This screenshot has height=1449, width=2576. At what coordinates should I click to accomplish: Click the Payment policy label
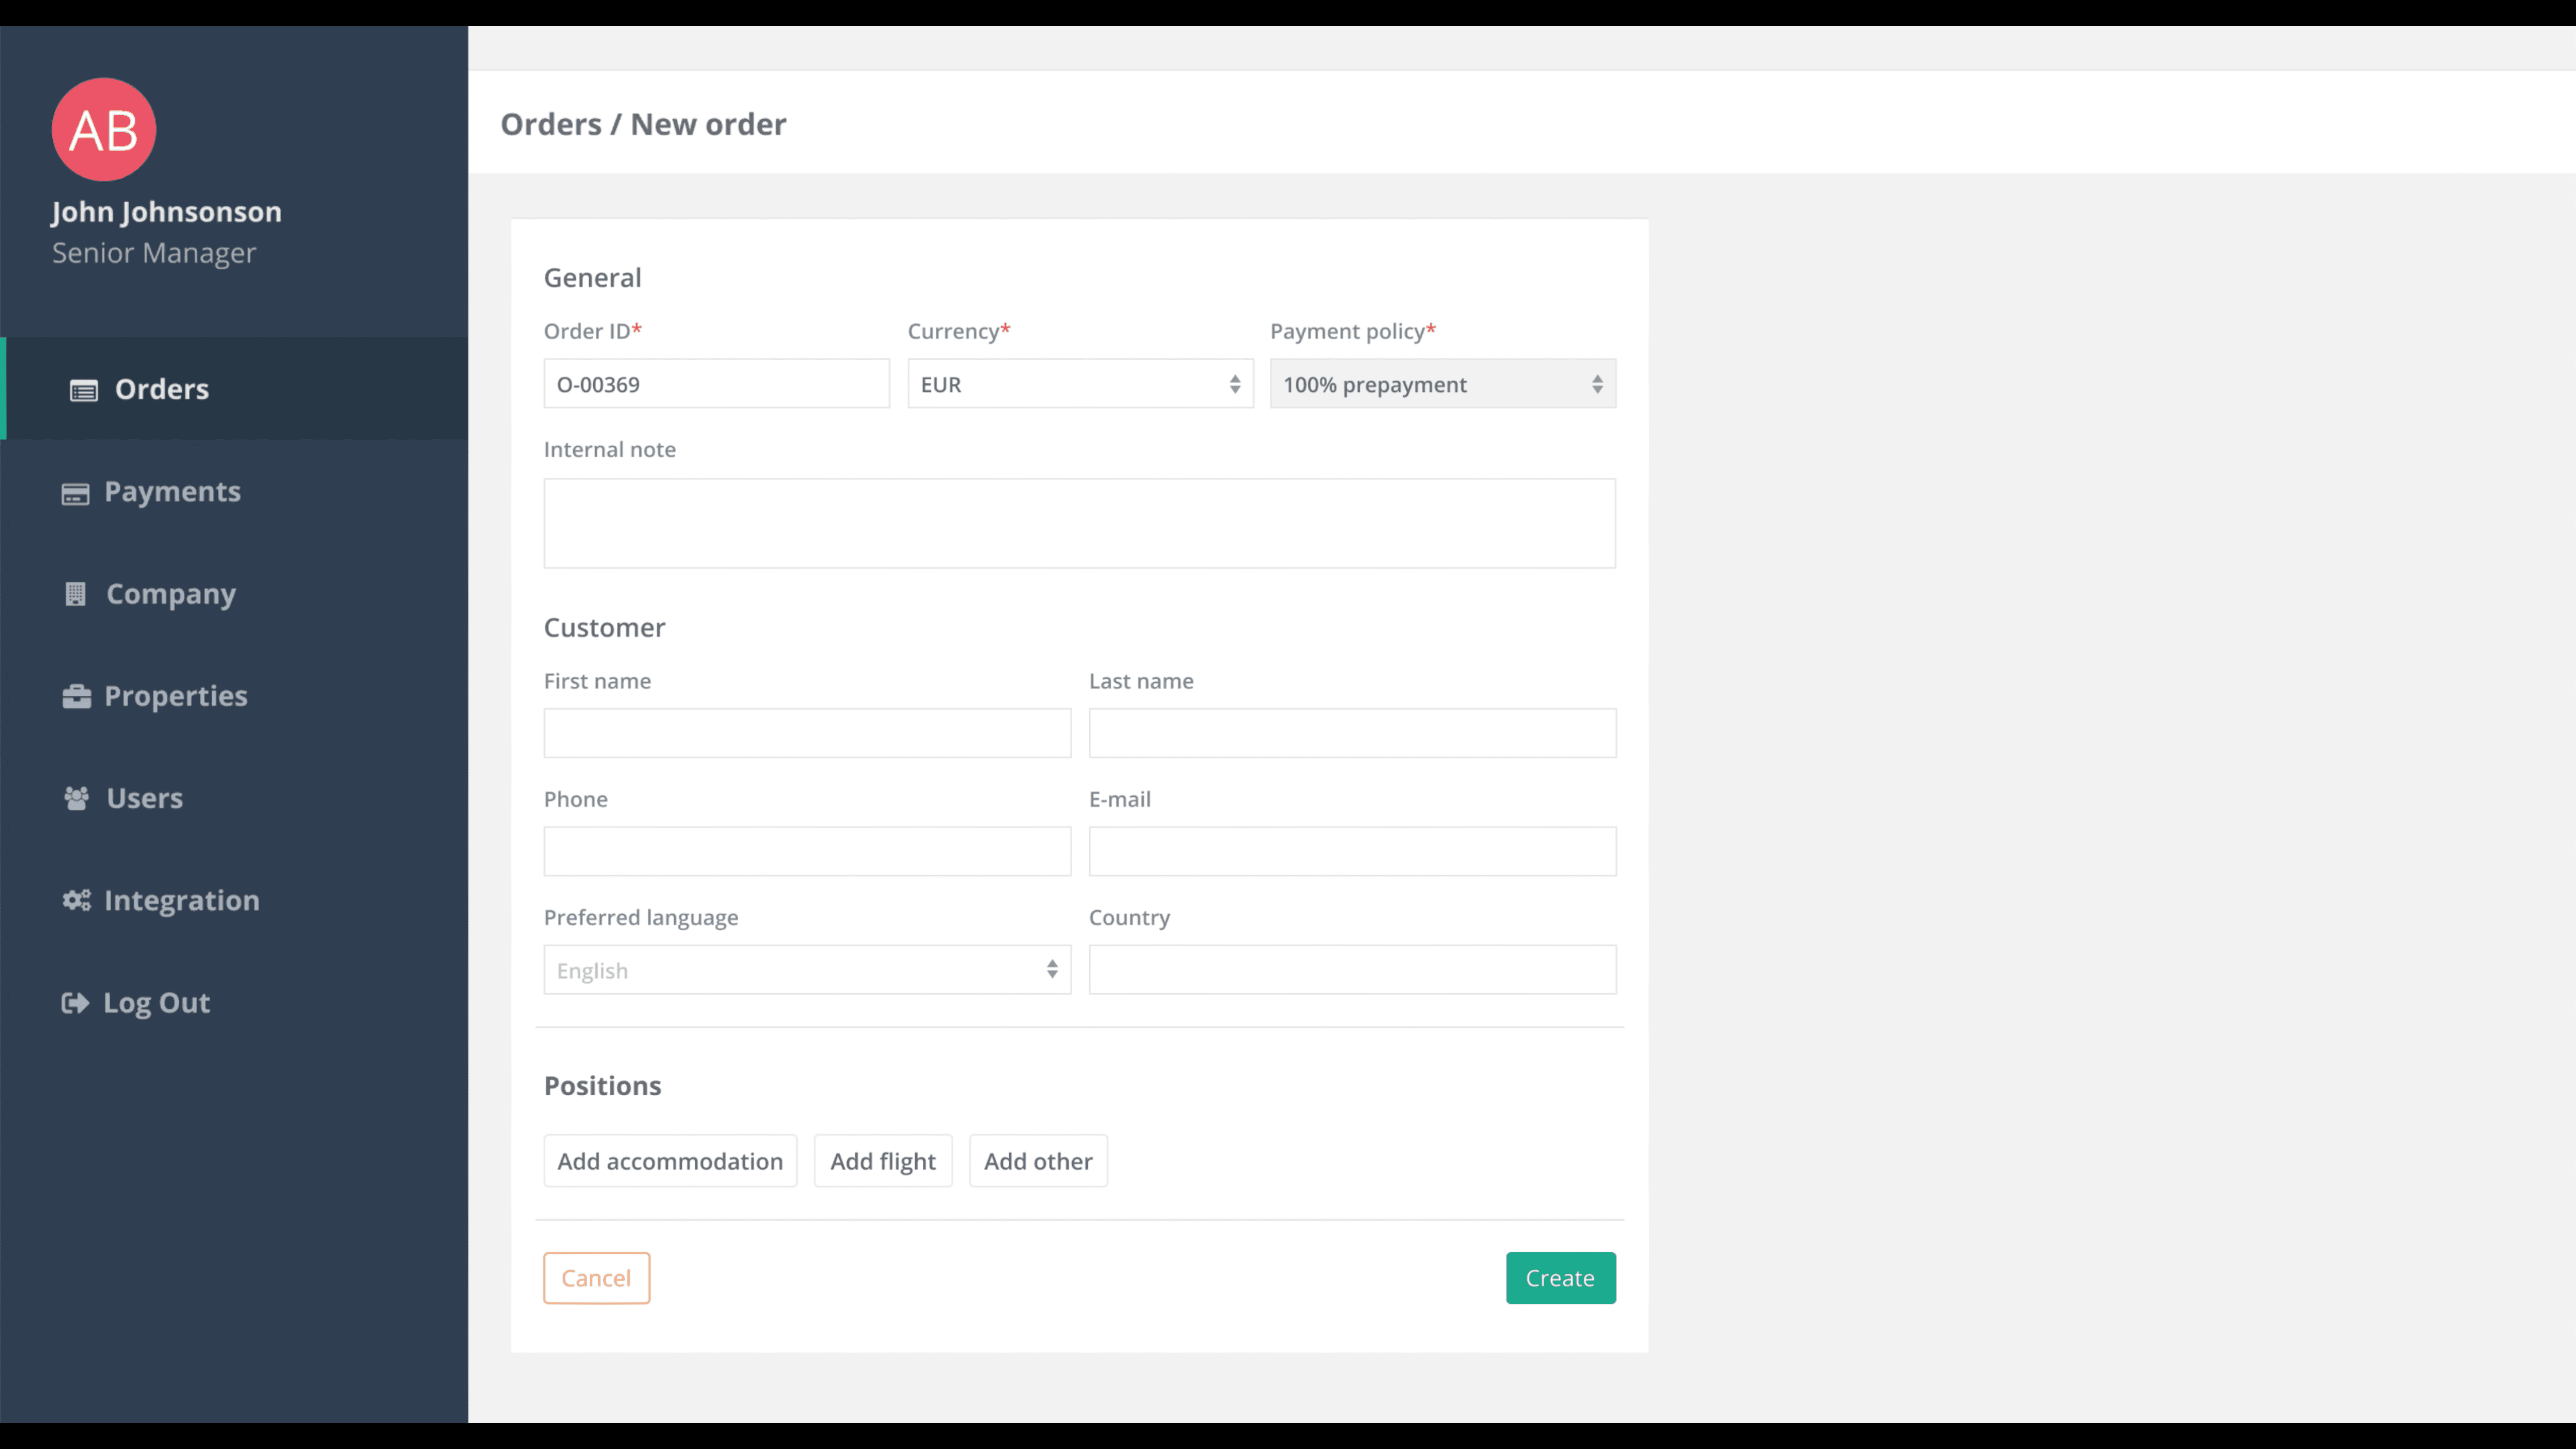point(1353,331)
